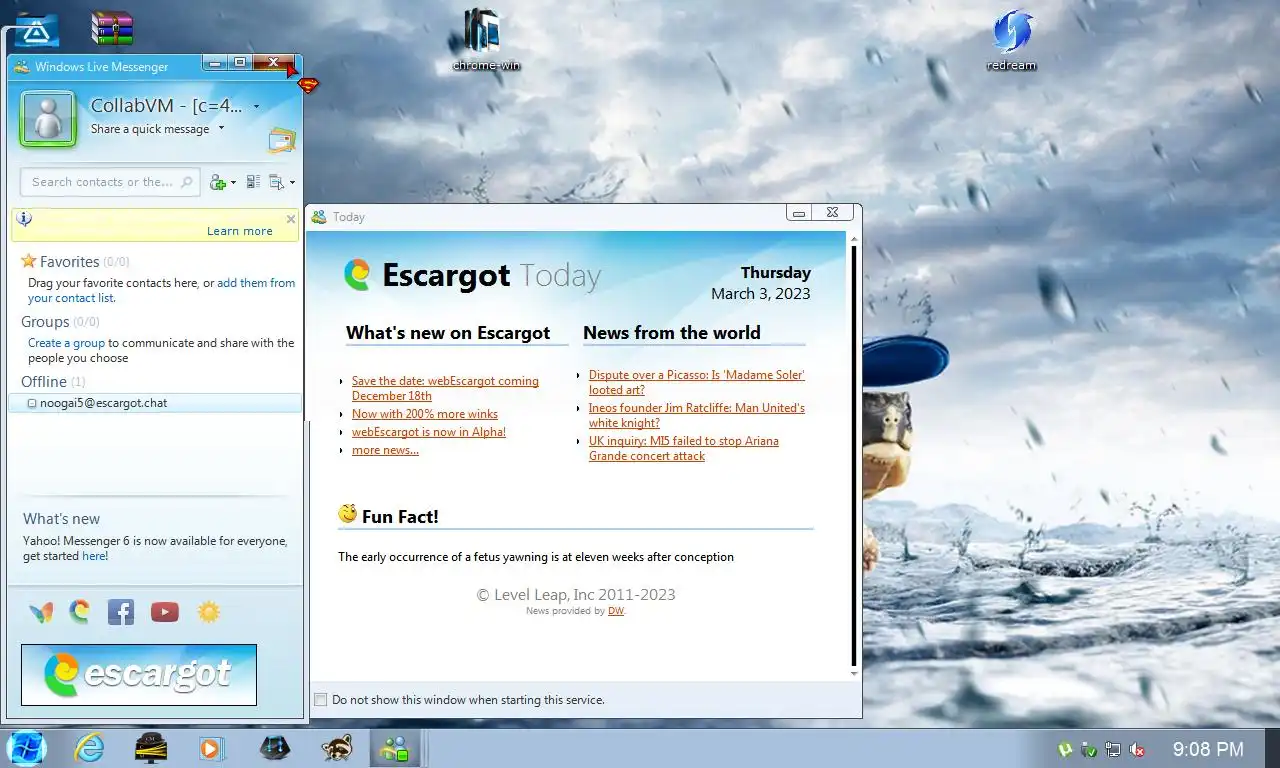Select contact noogai5@escargot.chat
This screenshot has height=768, width=1280.
point(155,403)
